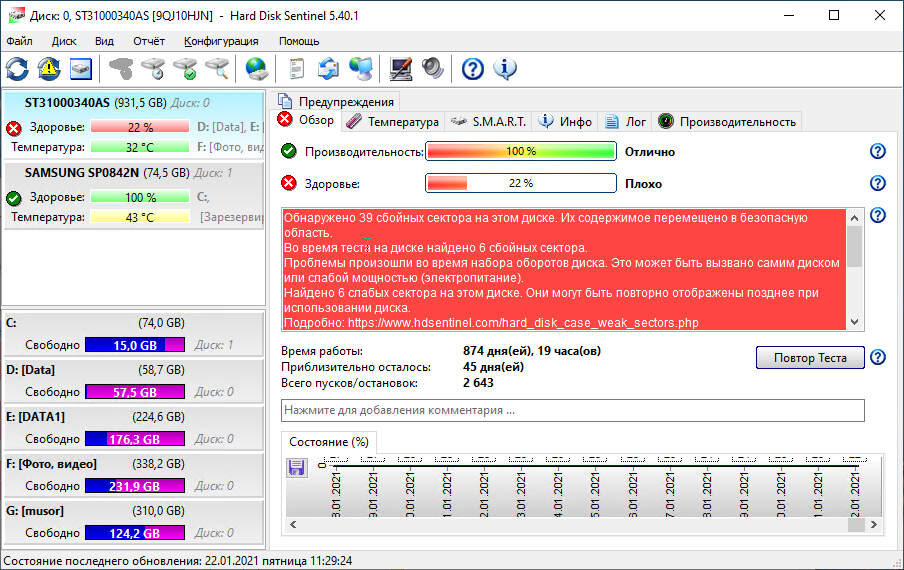Click green check health icon of SAMSUNG disk

coord(14,198)
